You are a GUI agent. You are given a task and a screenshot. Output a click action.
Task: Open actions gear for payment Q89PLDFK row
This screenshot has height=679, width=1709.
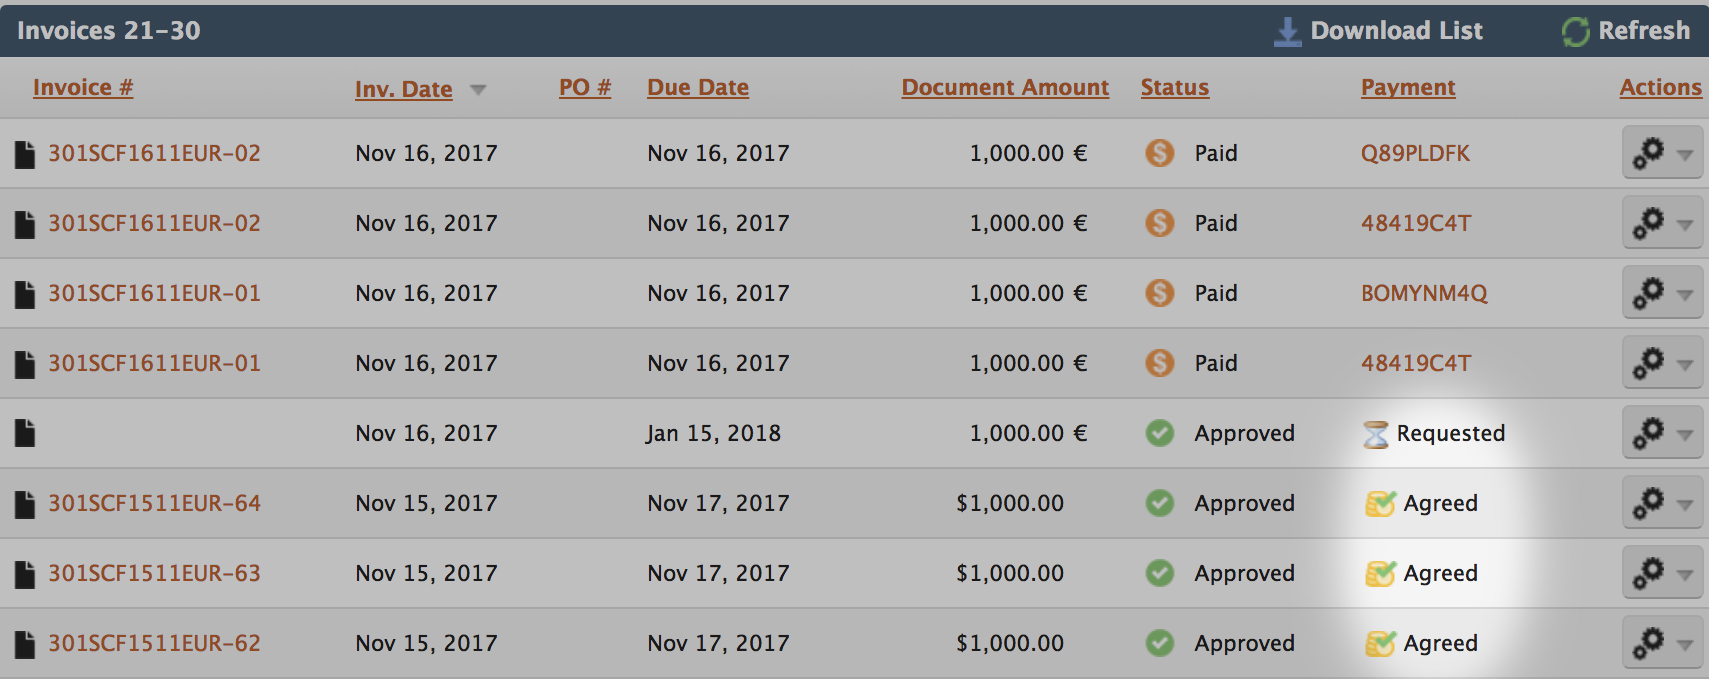1648,153
